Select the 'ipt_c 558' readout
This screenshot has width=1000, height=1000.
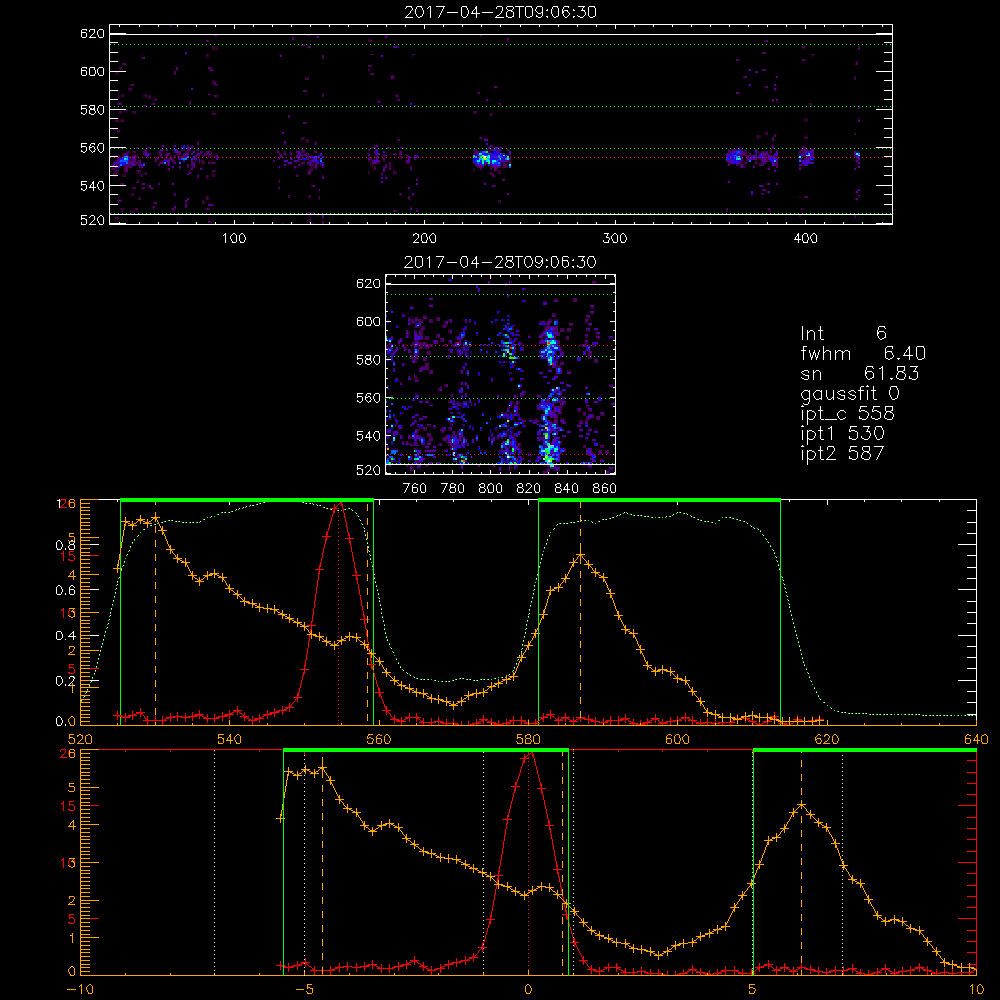coord(848,414)
